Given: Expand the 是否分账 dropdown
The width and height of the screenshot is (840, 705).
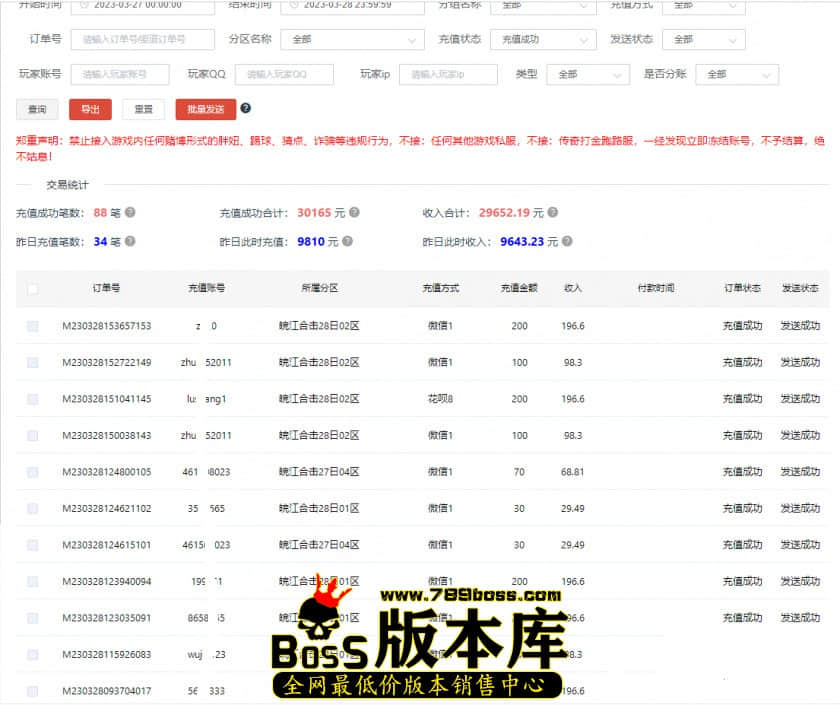Looking at the screenshot, I should coord(738,75).
